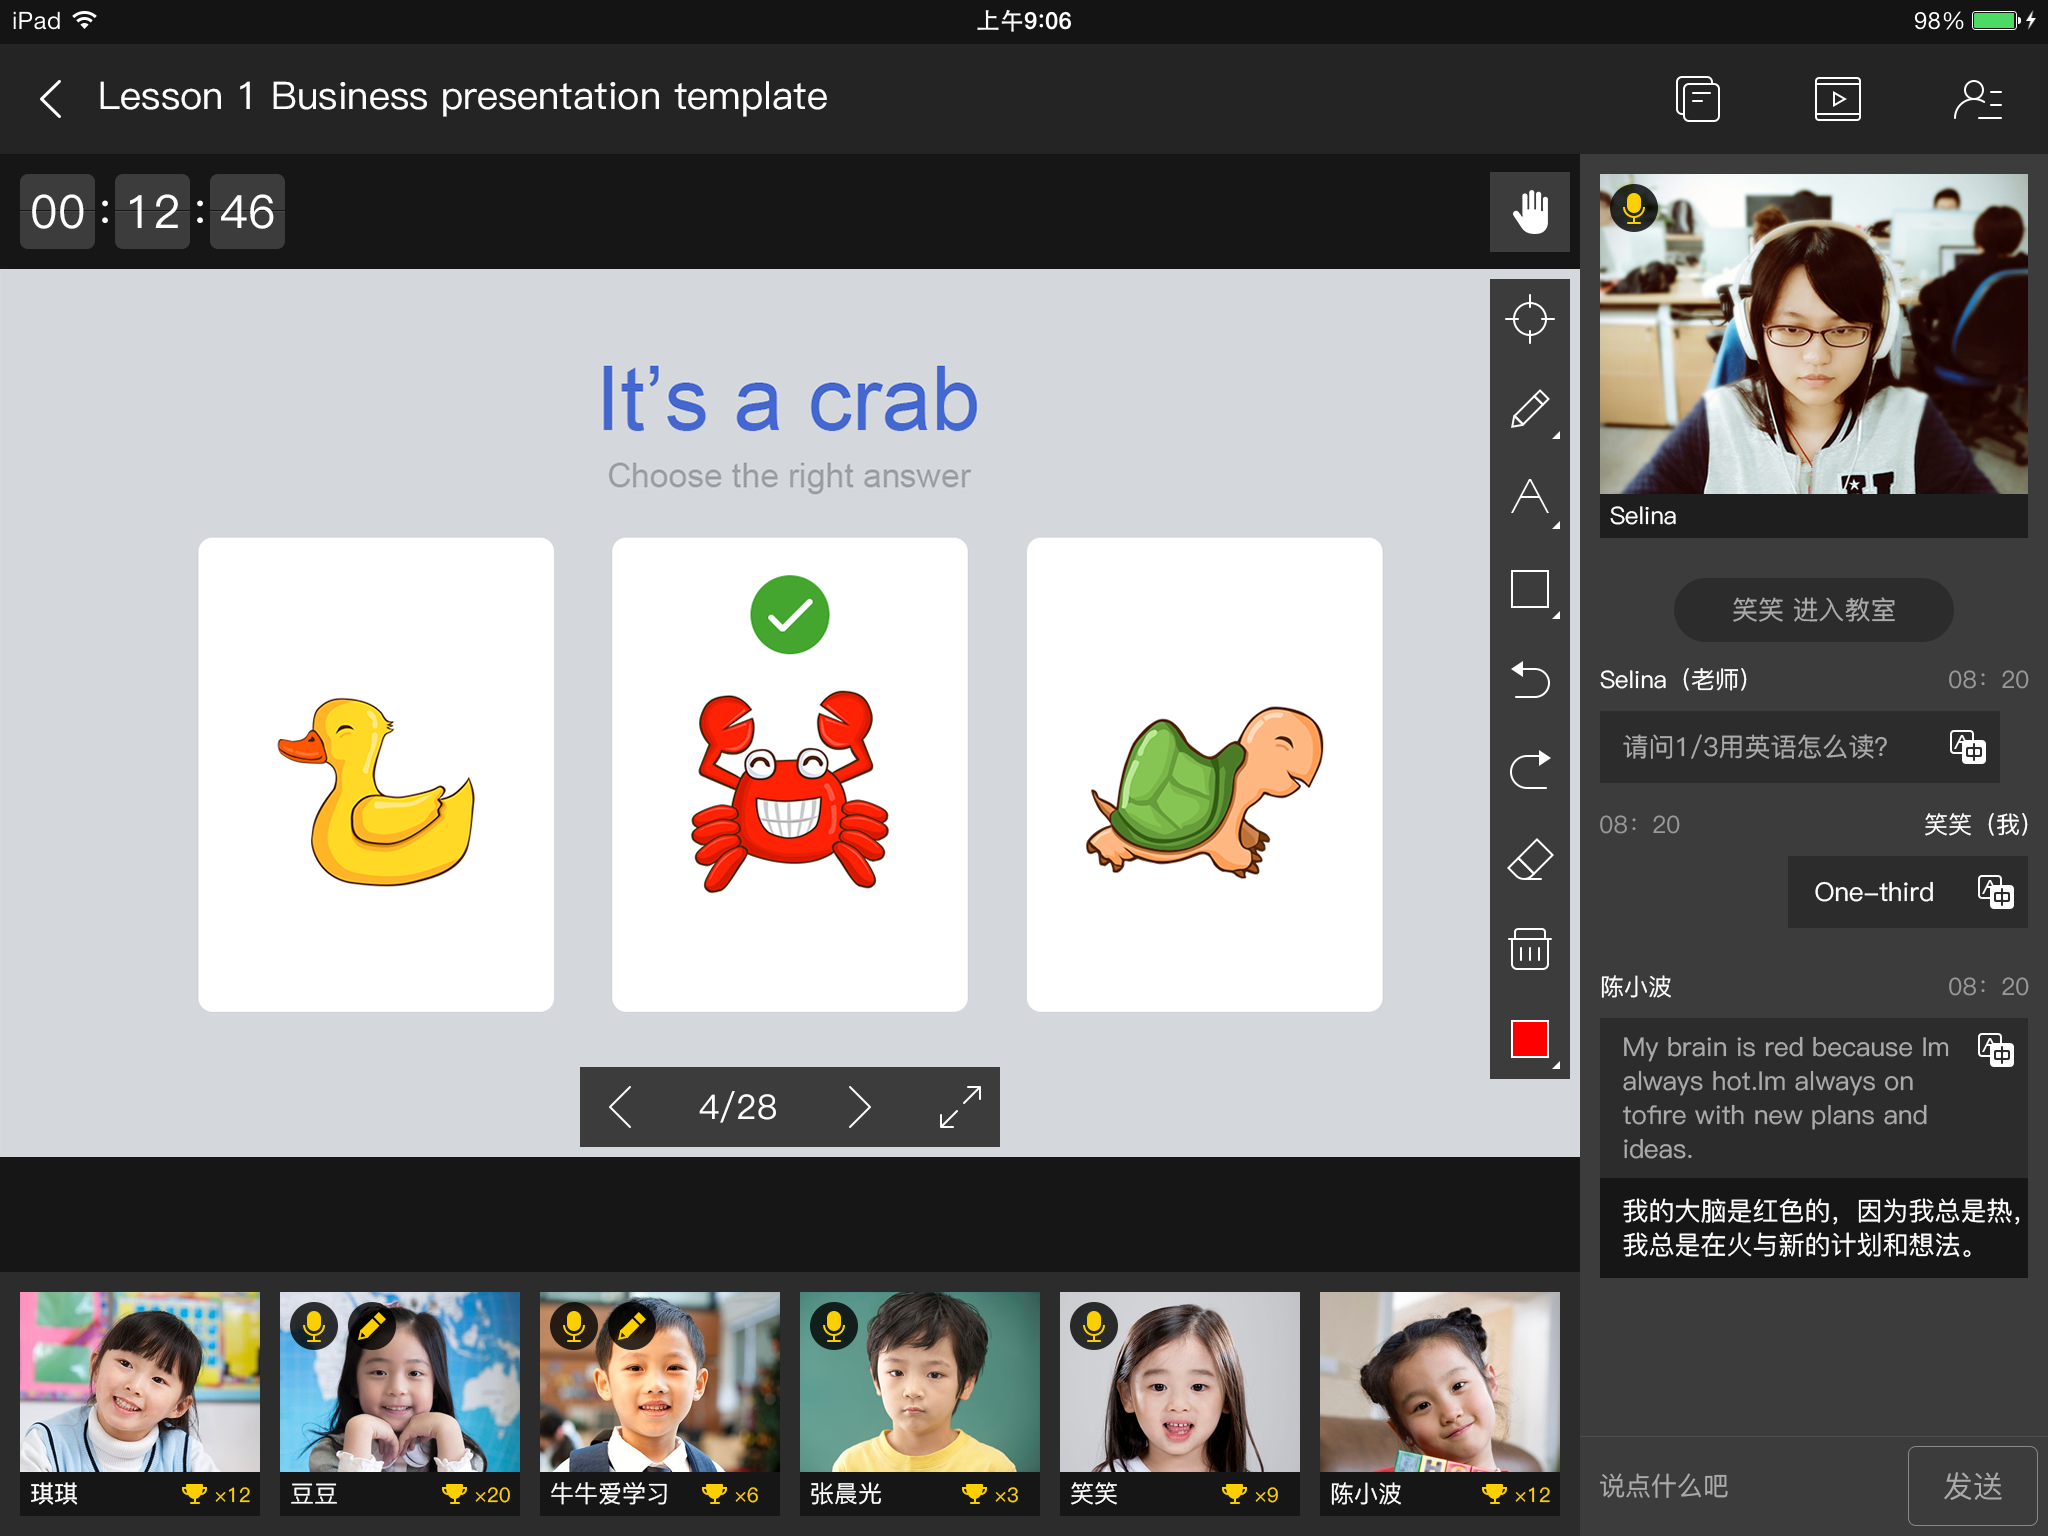The image size is (2048, 1536).
Task: Toggle microphone icon for 豆豆
Action: point(311,1325)
